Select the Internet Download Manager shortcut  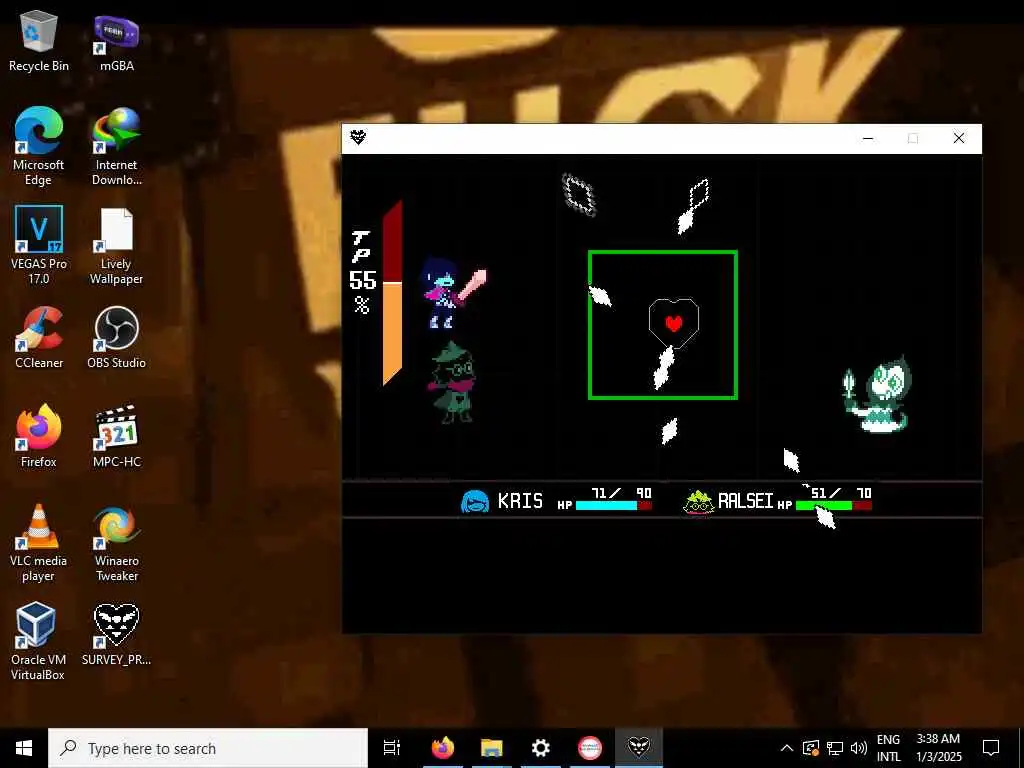point(116,146)
